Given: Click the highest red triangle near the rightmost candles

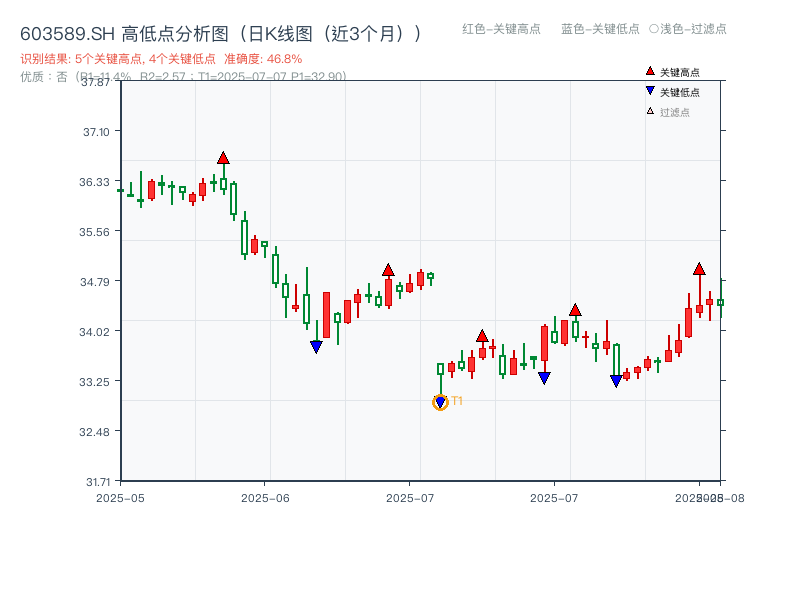Looking at the screenshot, I should pos(700,268).
